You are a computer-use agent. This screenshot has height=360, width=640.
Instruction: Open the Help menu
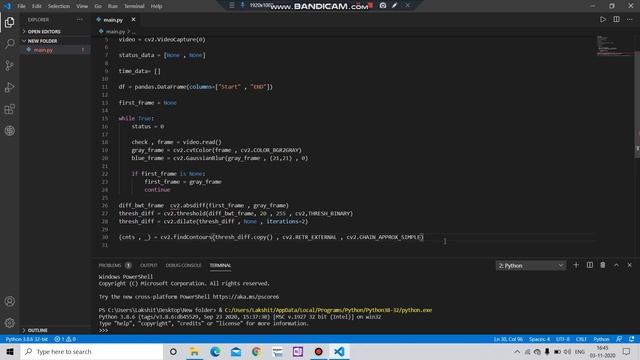coord(156,6)
